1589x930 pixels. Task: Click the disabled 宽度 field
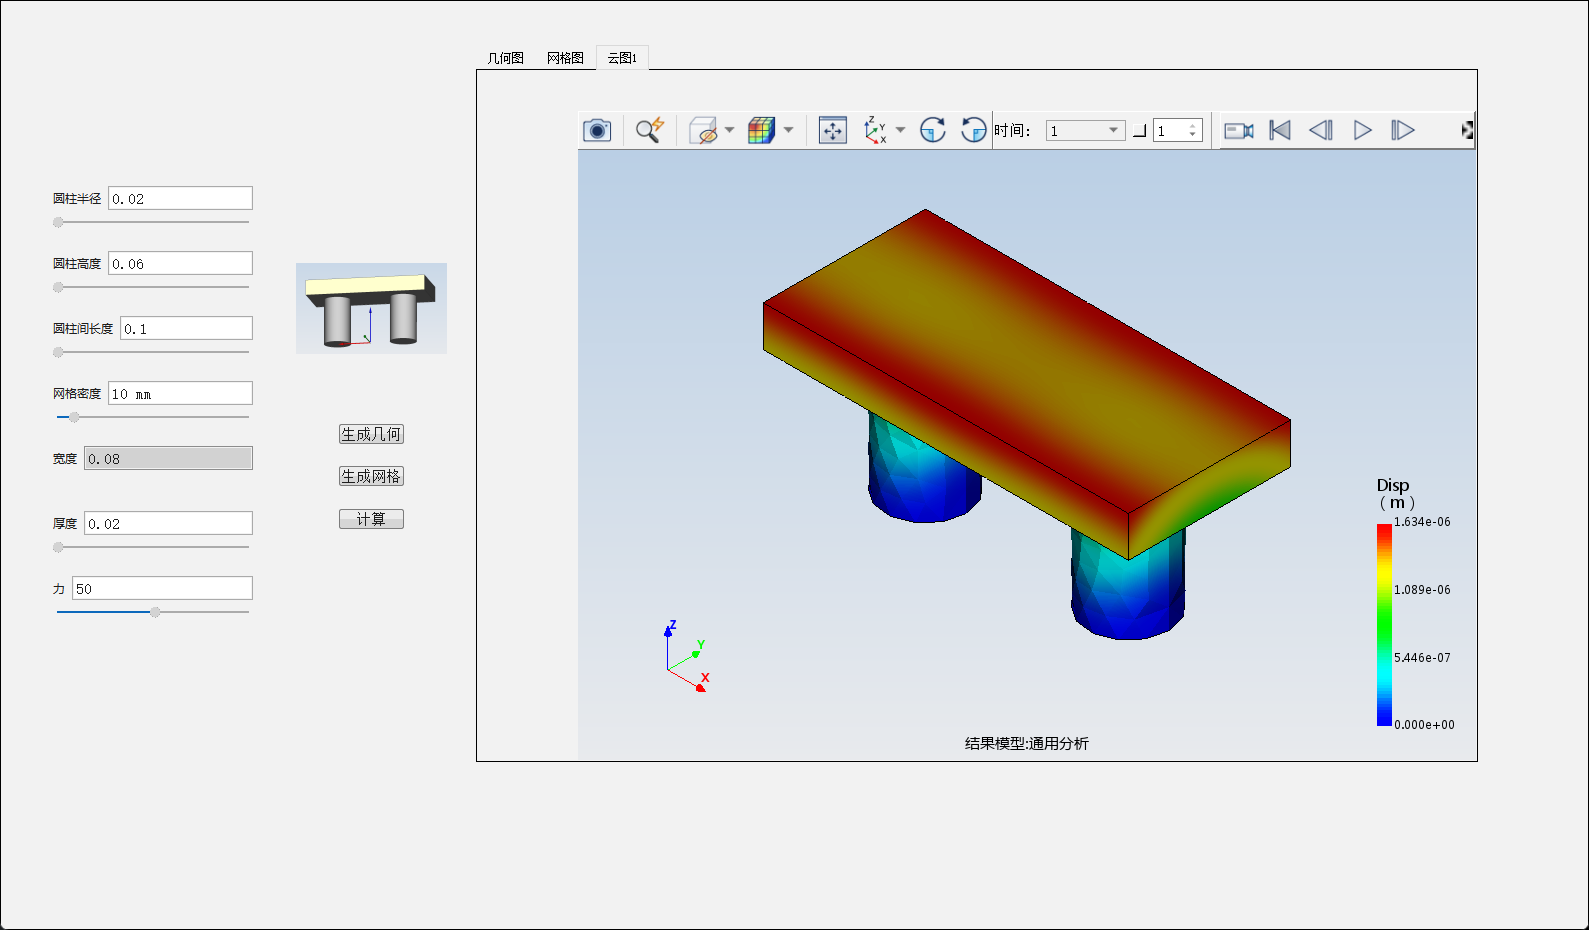pos(168,458)
